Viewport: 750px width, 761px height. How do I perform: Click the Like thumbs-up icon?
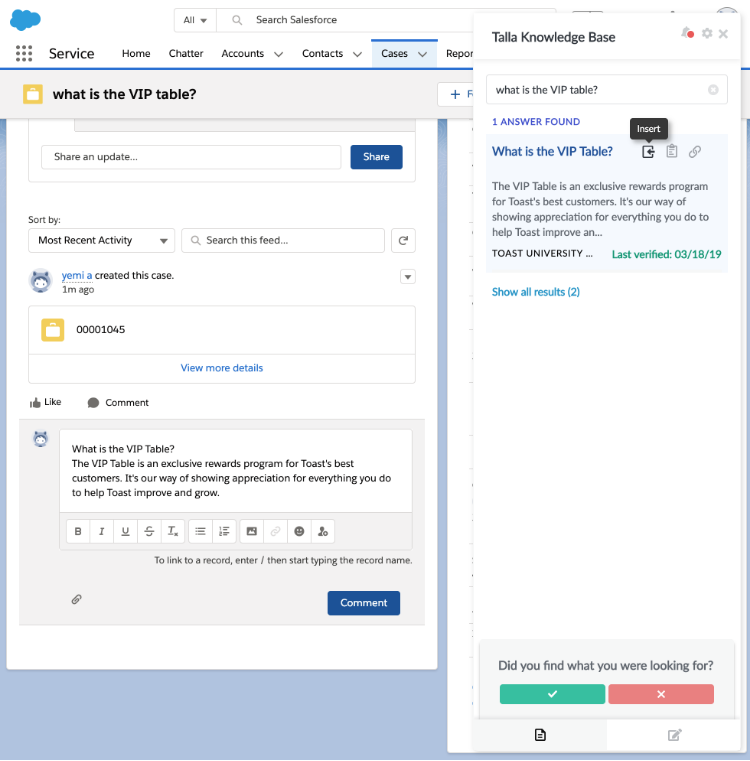(35, 402)
